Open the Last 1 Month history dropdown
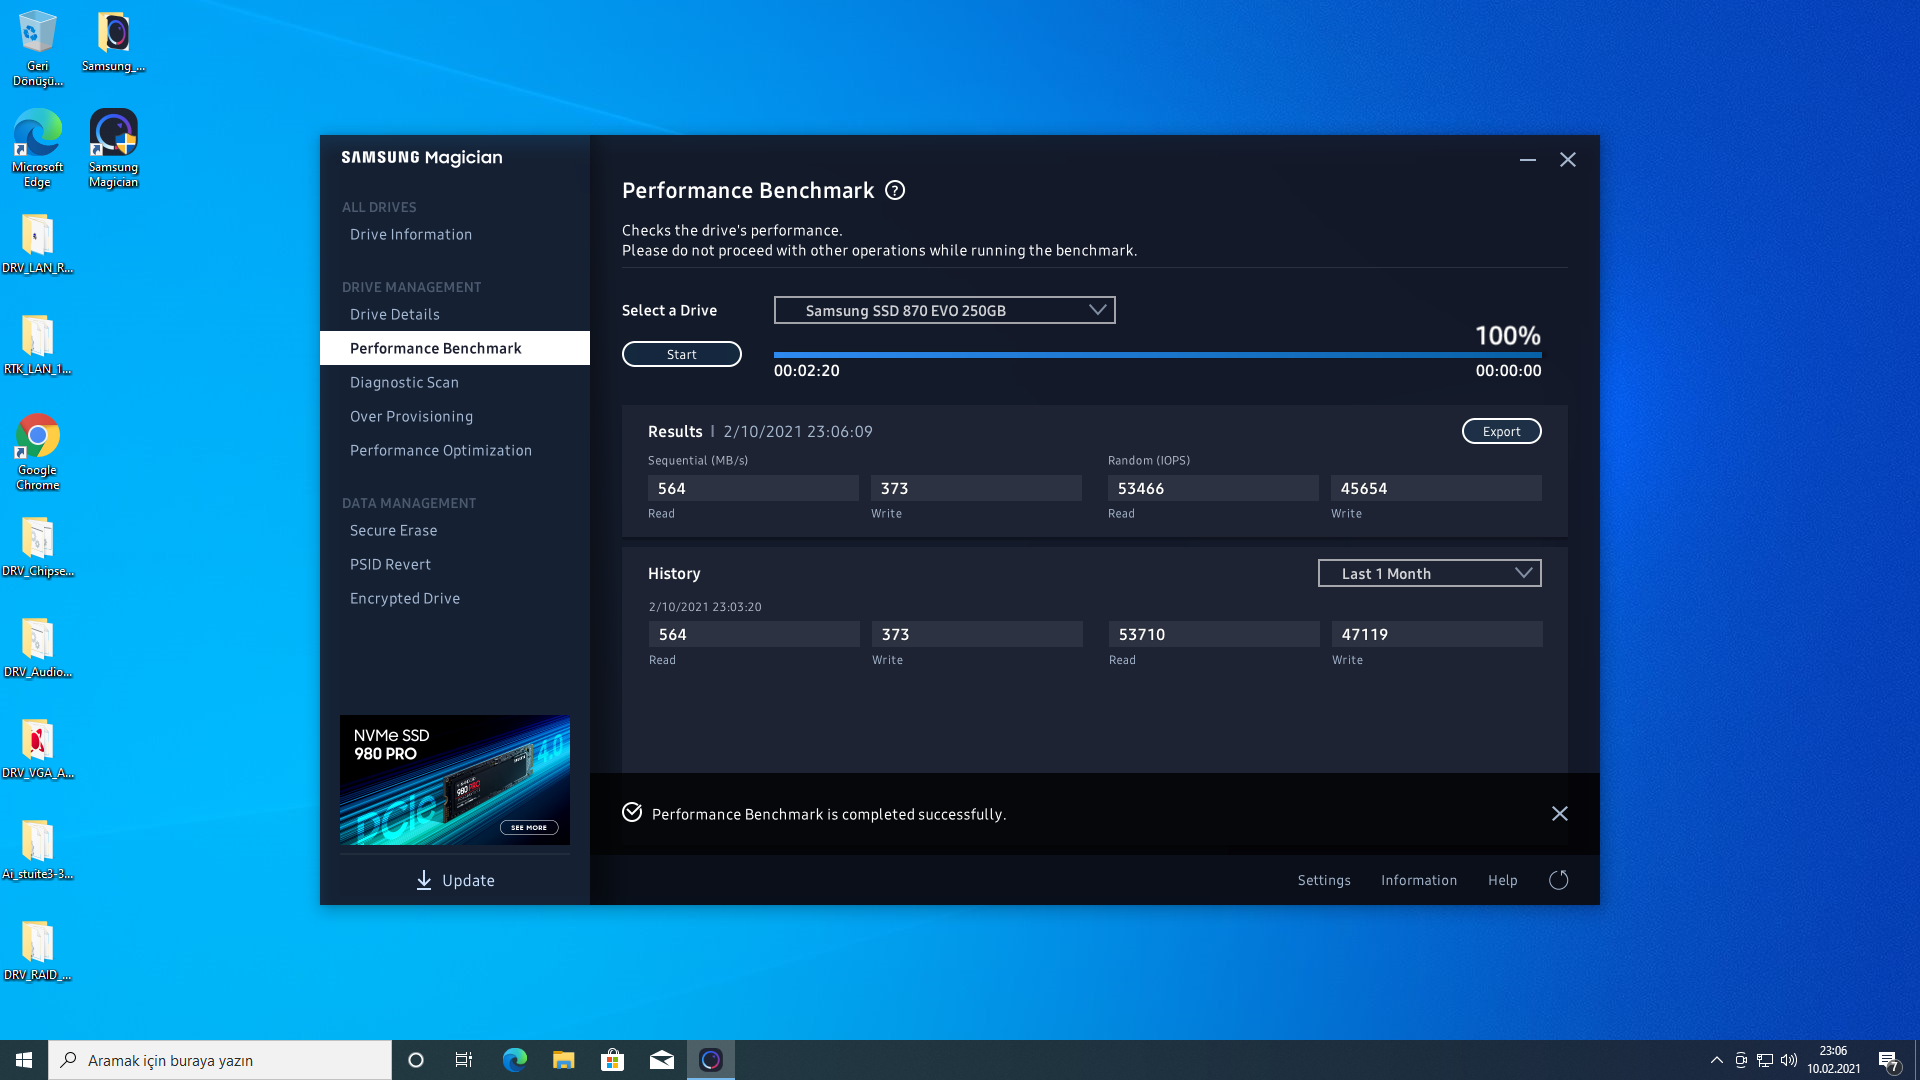This screenshot has height=1080, width=1920. click(1430, 573)
